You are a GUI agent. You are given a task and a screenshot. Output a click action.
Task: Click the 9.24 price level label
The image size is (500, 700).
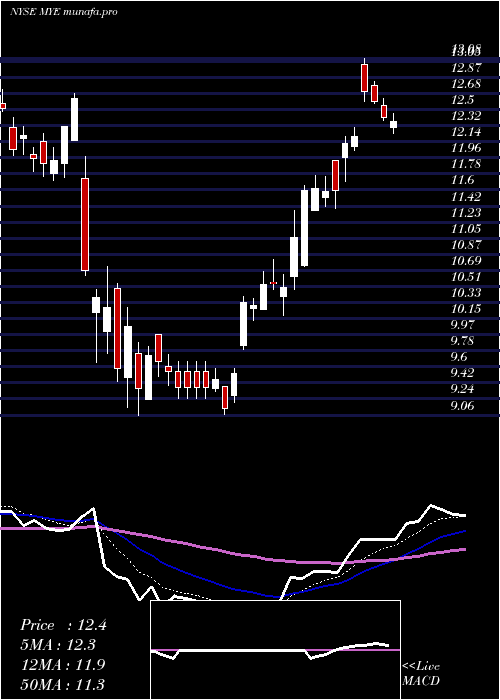click(462, 389)
